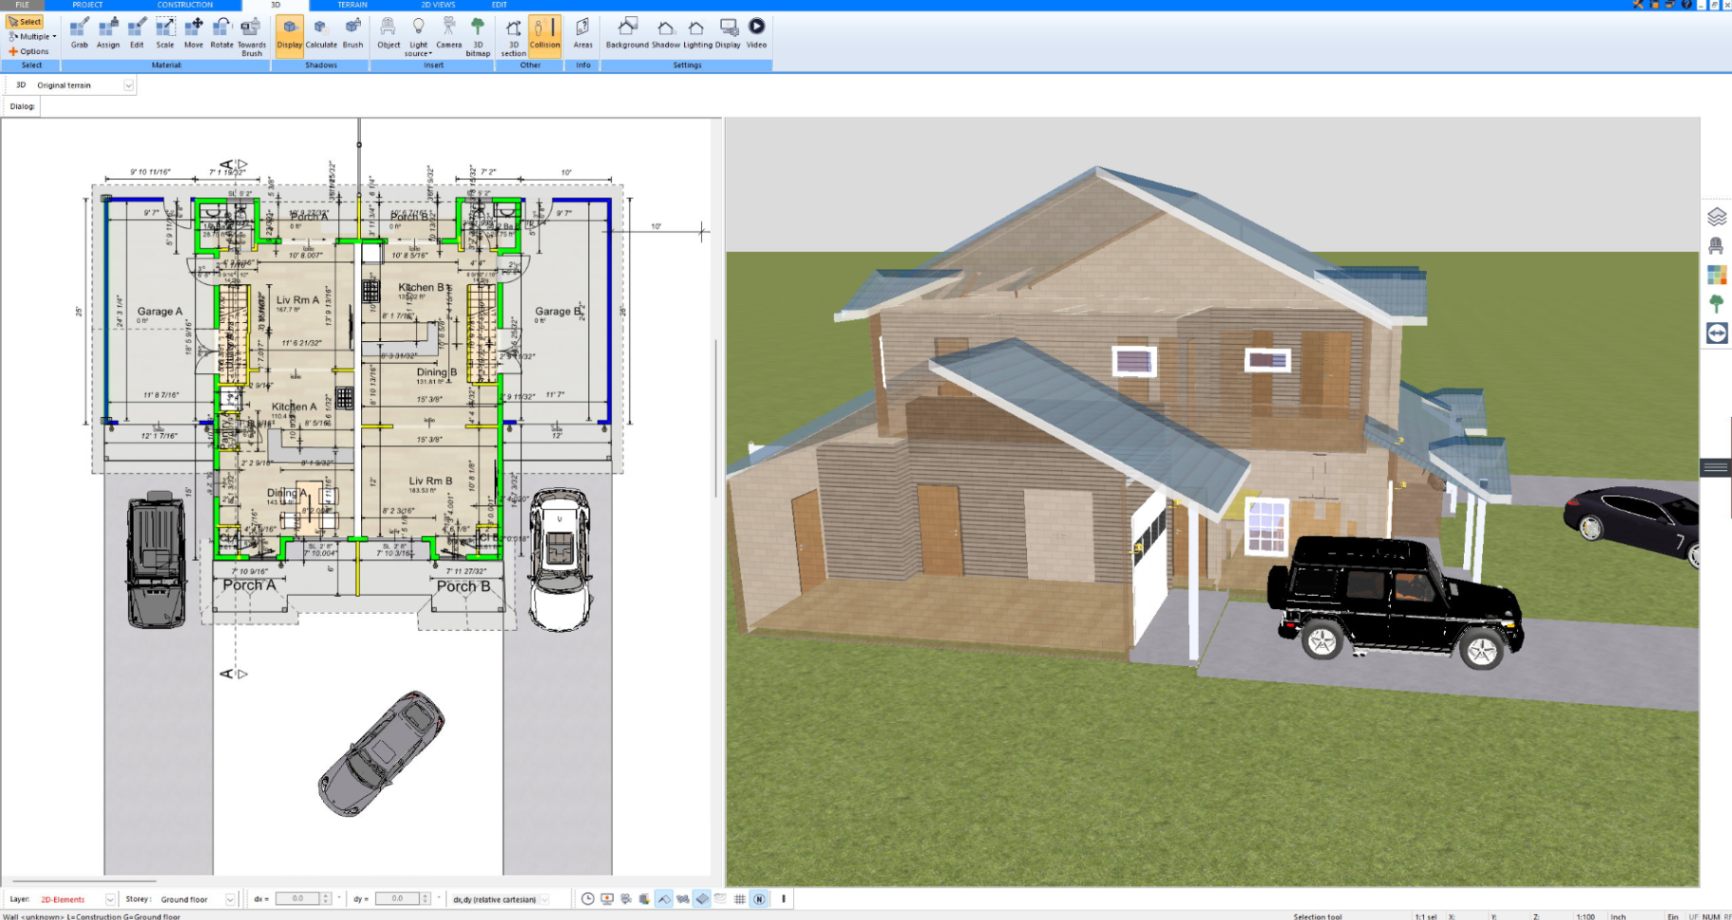
Task: Click the Assign material icon
Action: click(x=108, y=32)
